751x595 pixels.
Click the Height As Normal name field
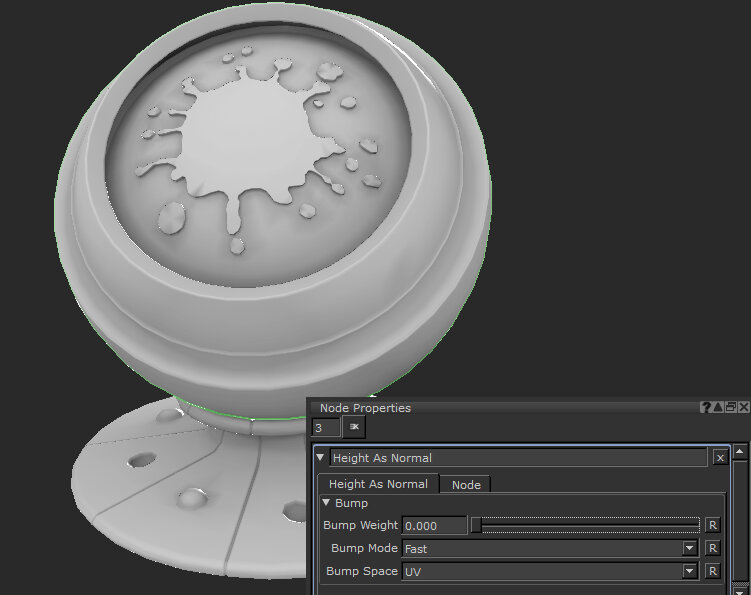518,458
